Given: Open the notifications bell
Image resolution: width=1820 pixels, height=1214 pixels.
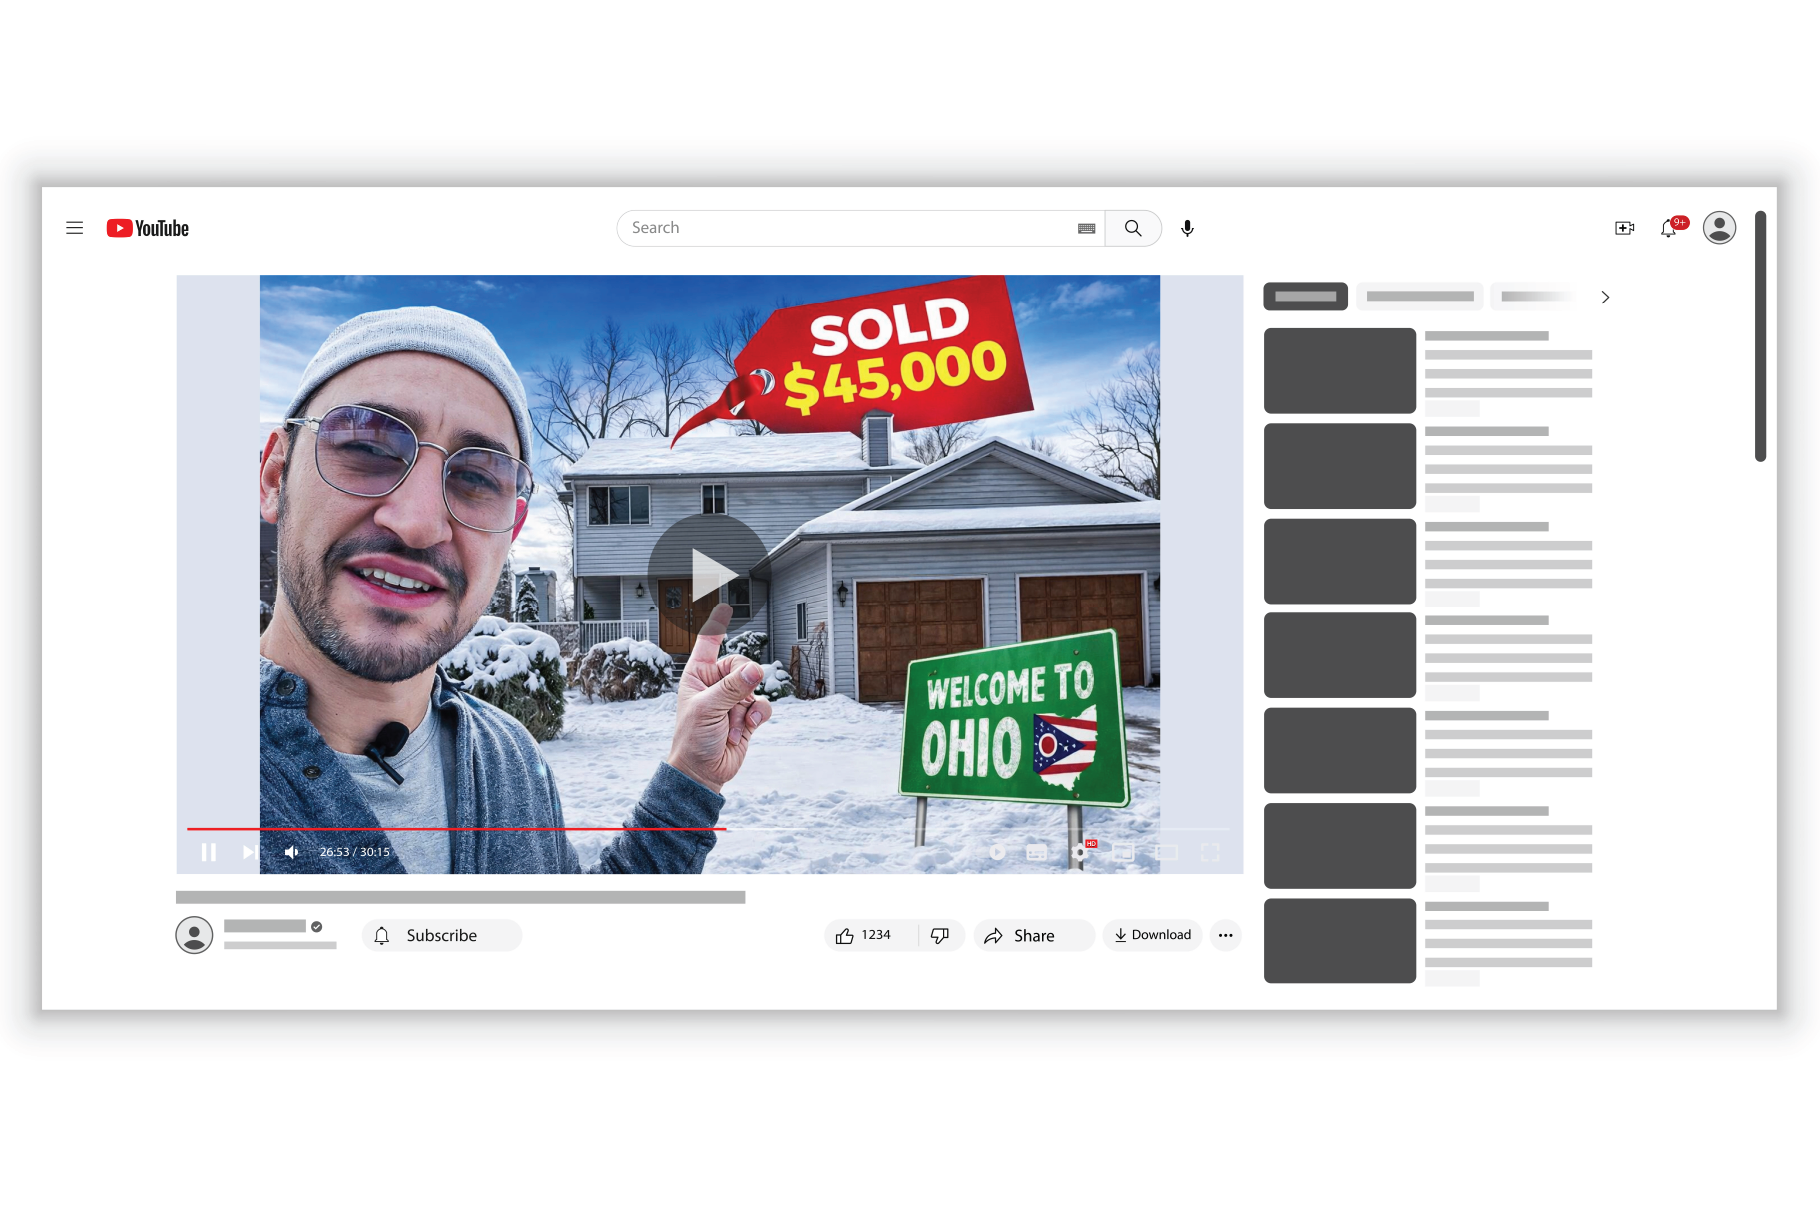Looking at the screenshot, I should pyautogui.click(x=1668, y=229).
